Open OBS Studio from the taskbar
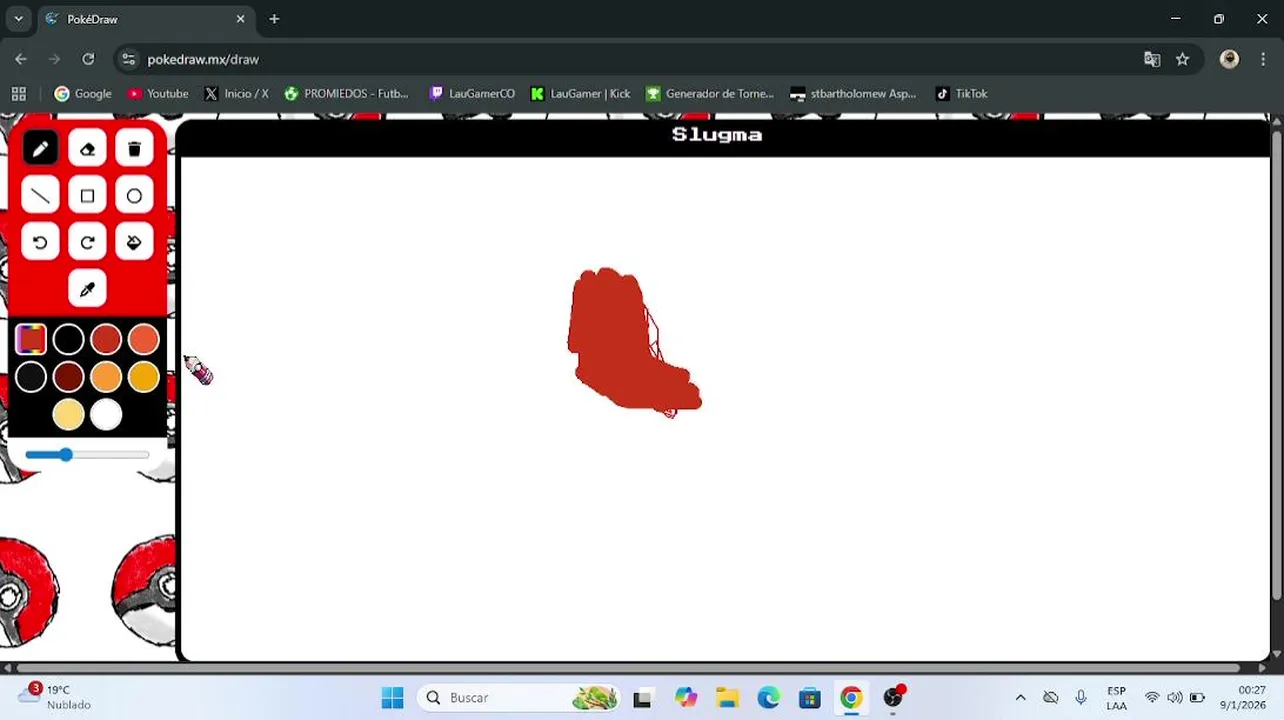Viewport: 1284px width, 720px height. (893, 698)
